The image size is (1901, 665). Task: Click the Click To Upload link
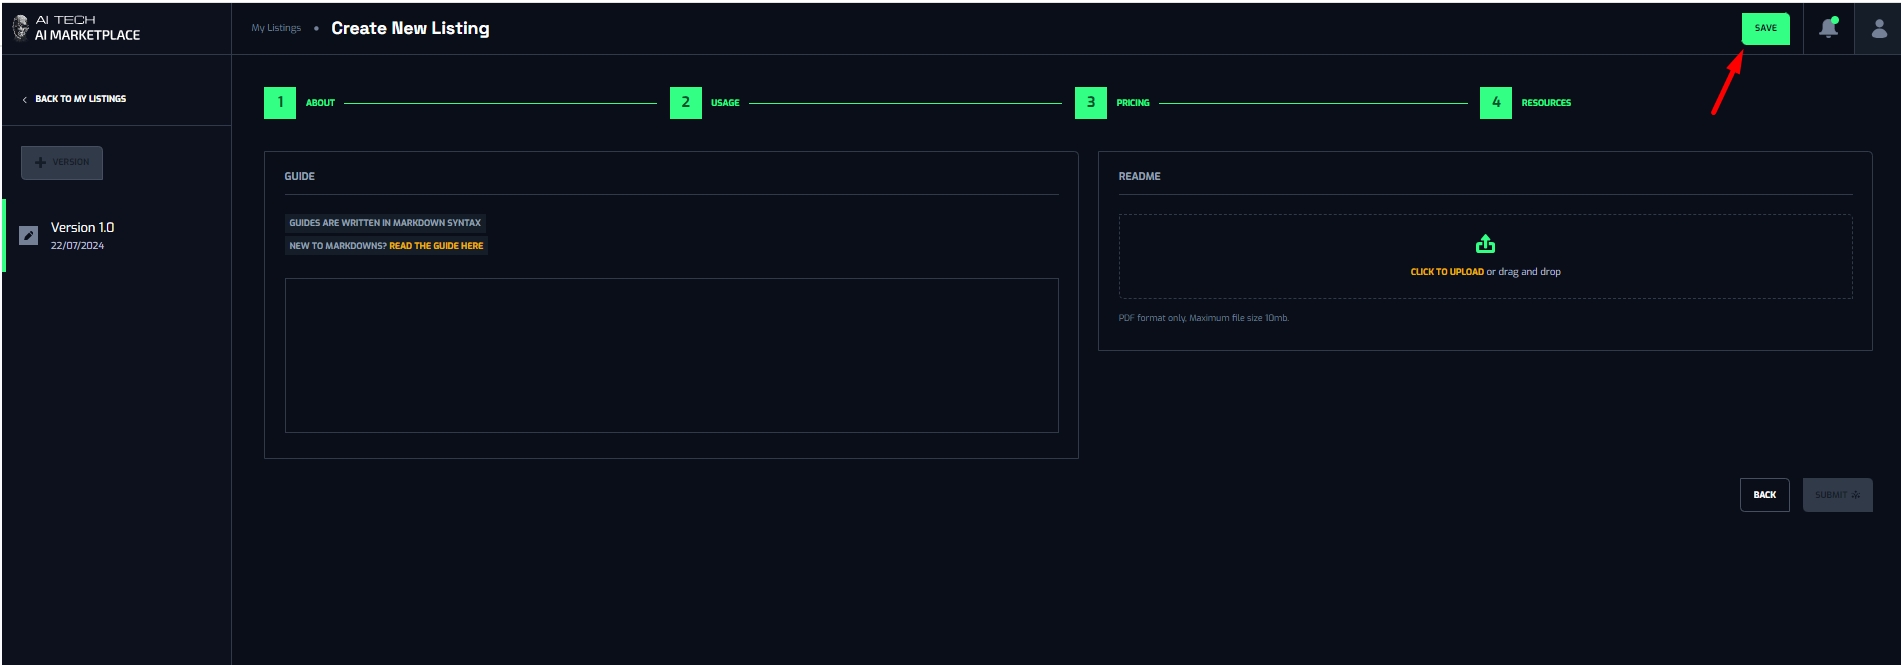1446,272
